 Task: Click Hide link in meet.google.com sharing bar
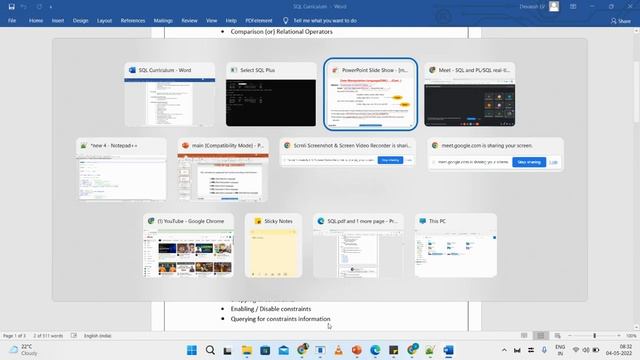point(553,162)
